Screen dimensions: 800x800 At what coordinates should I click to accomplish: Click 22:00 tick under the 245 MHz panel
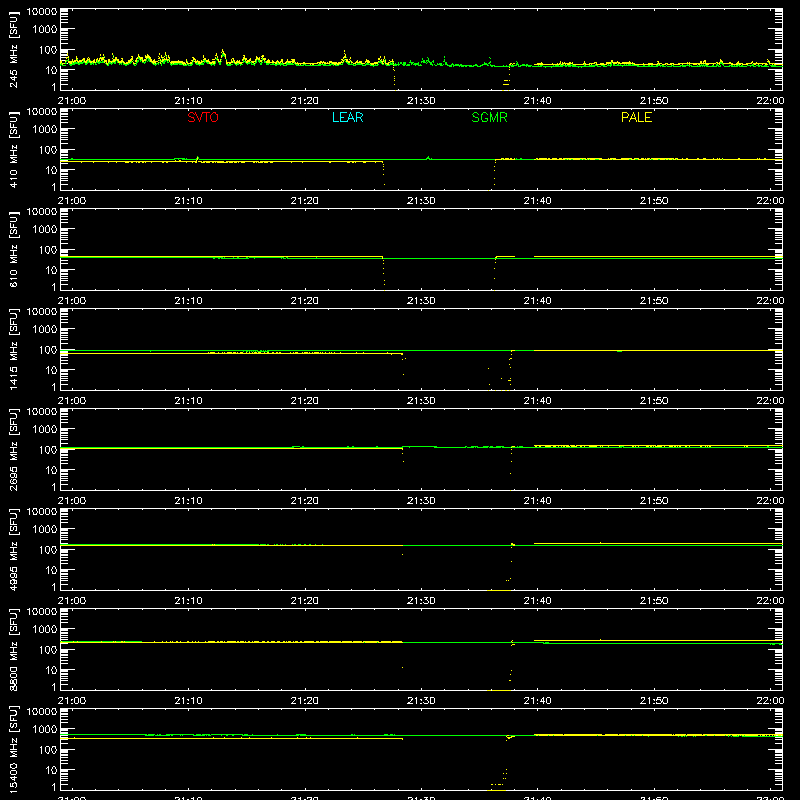pyautogui.click(x=770, y=101)
